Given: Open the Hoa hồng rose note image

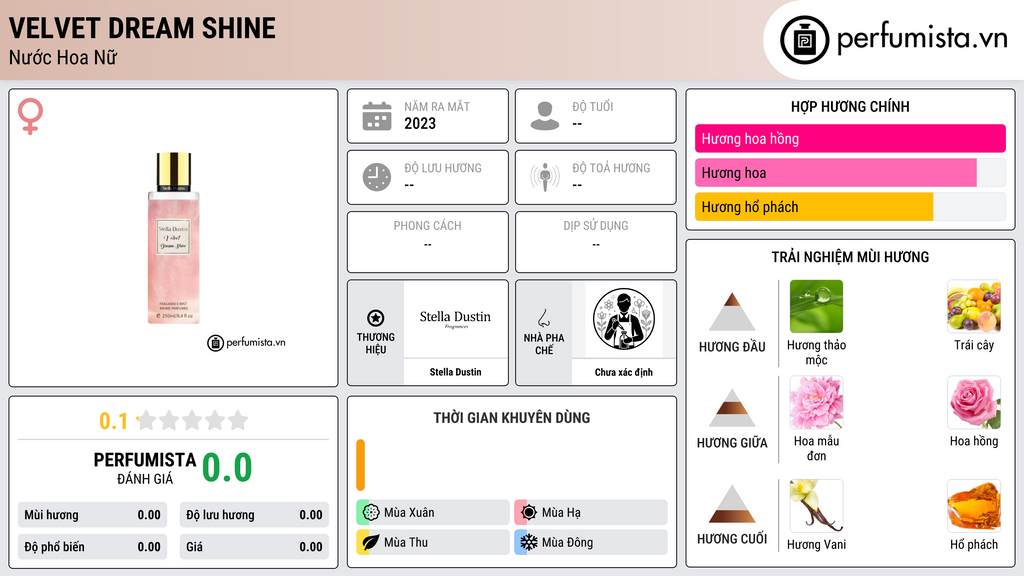Looking at the screenshot, I should point(974,402).
